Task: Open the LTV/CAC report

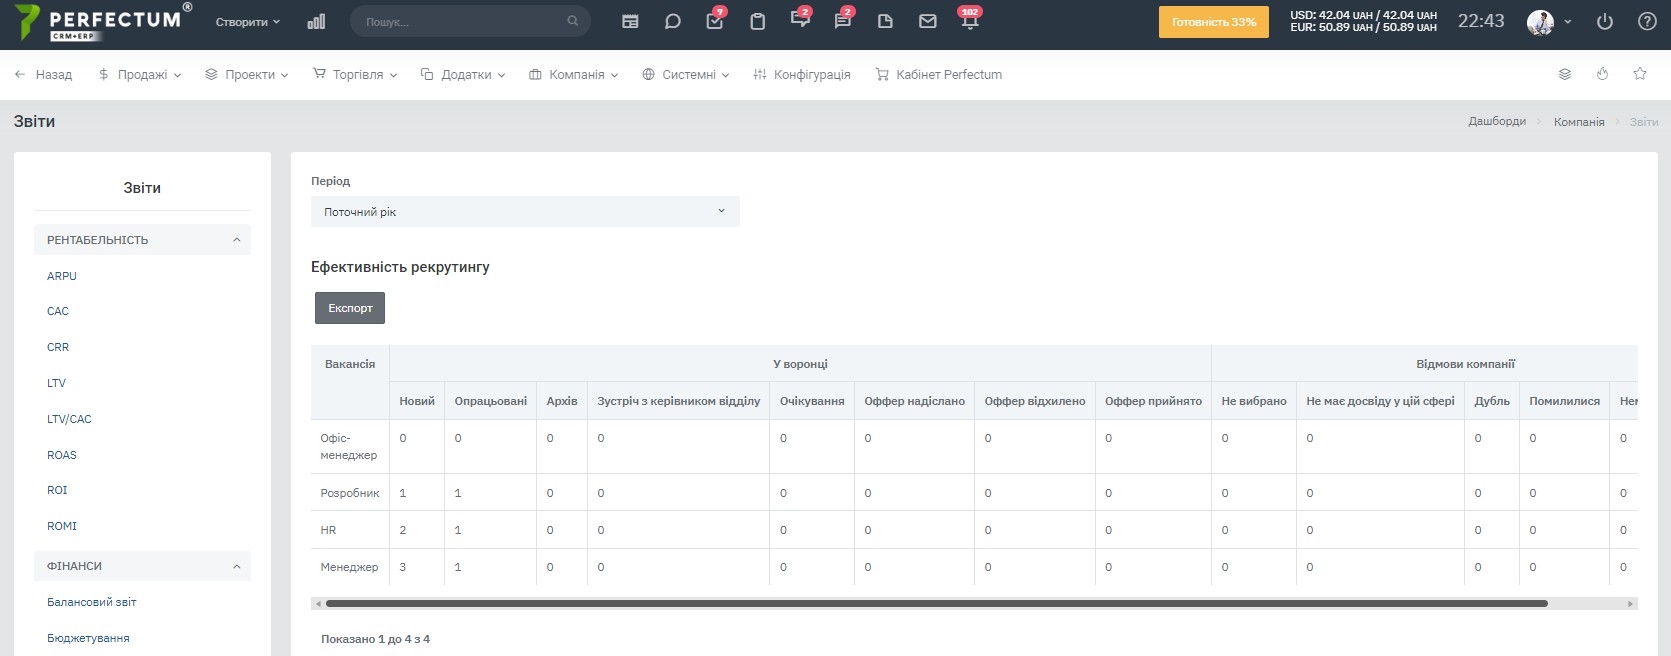Action: (x=69, y=419)
